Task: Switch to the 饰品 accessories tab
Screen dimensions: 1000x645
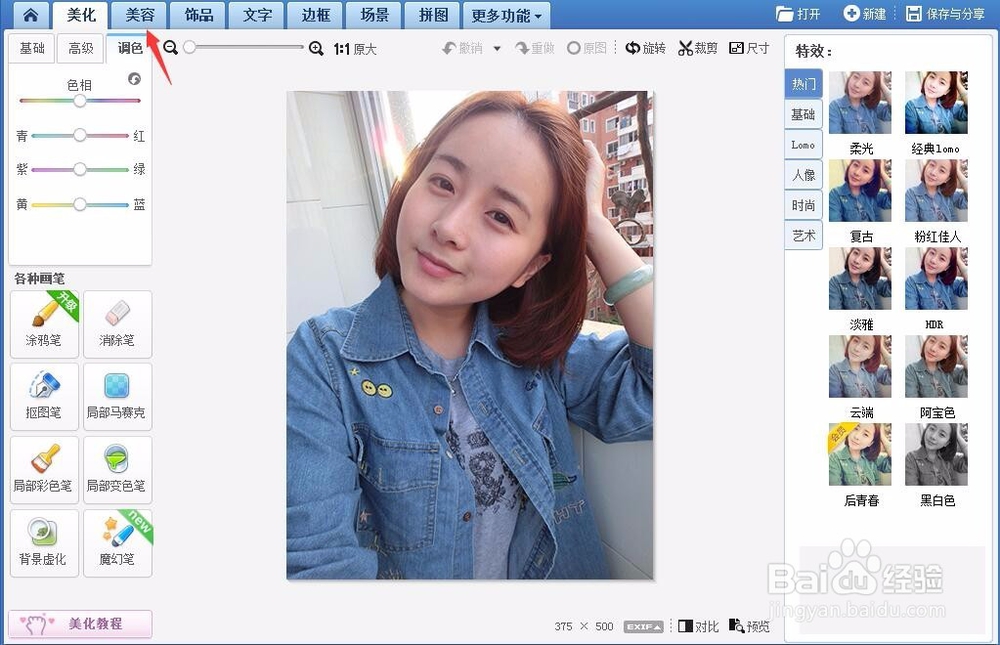Action: [x=198, y=15]
